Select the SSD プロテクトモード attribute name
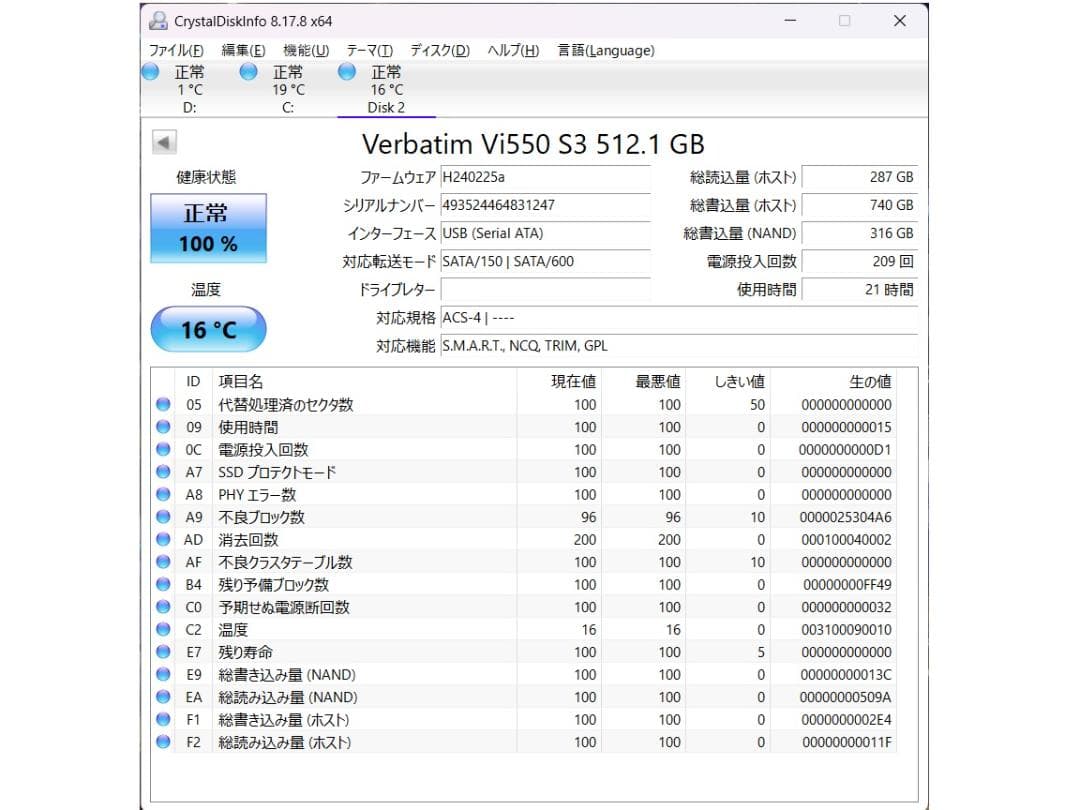 (x=277, y=472)
